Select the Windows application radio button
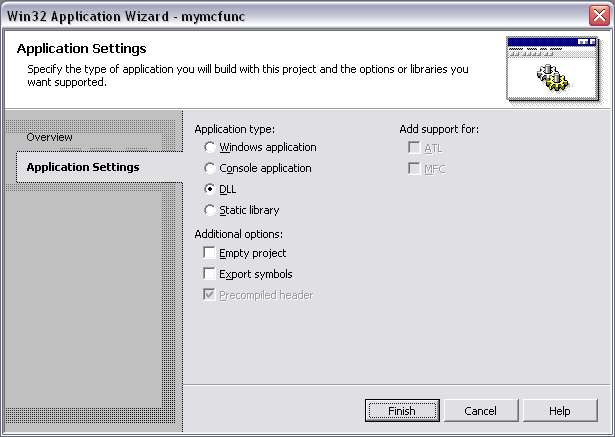 point(210,147)
